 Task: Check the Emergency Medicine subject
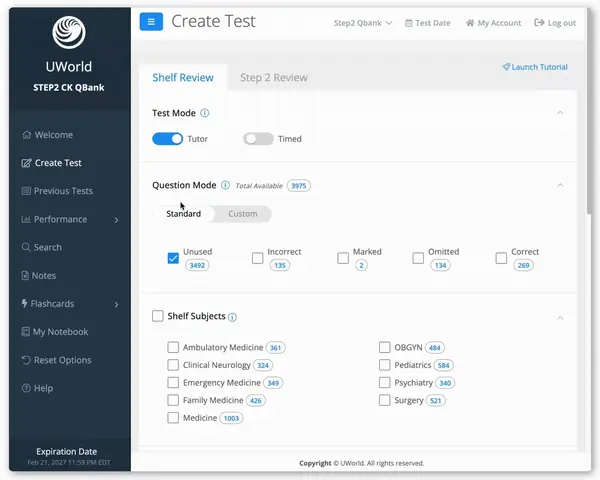tap(173, 382)
